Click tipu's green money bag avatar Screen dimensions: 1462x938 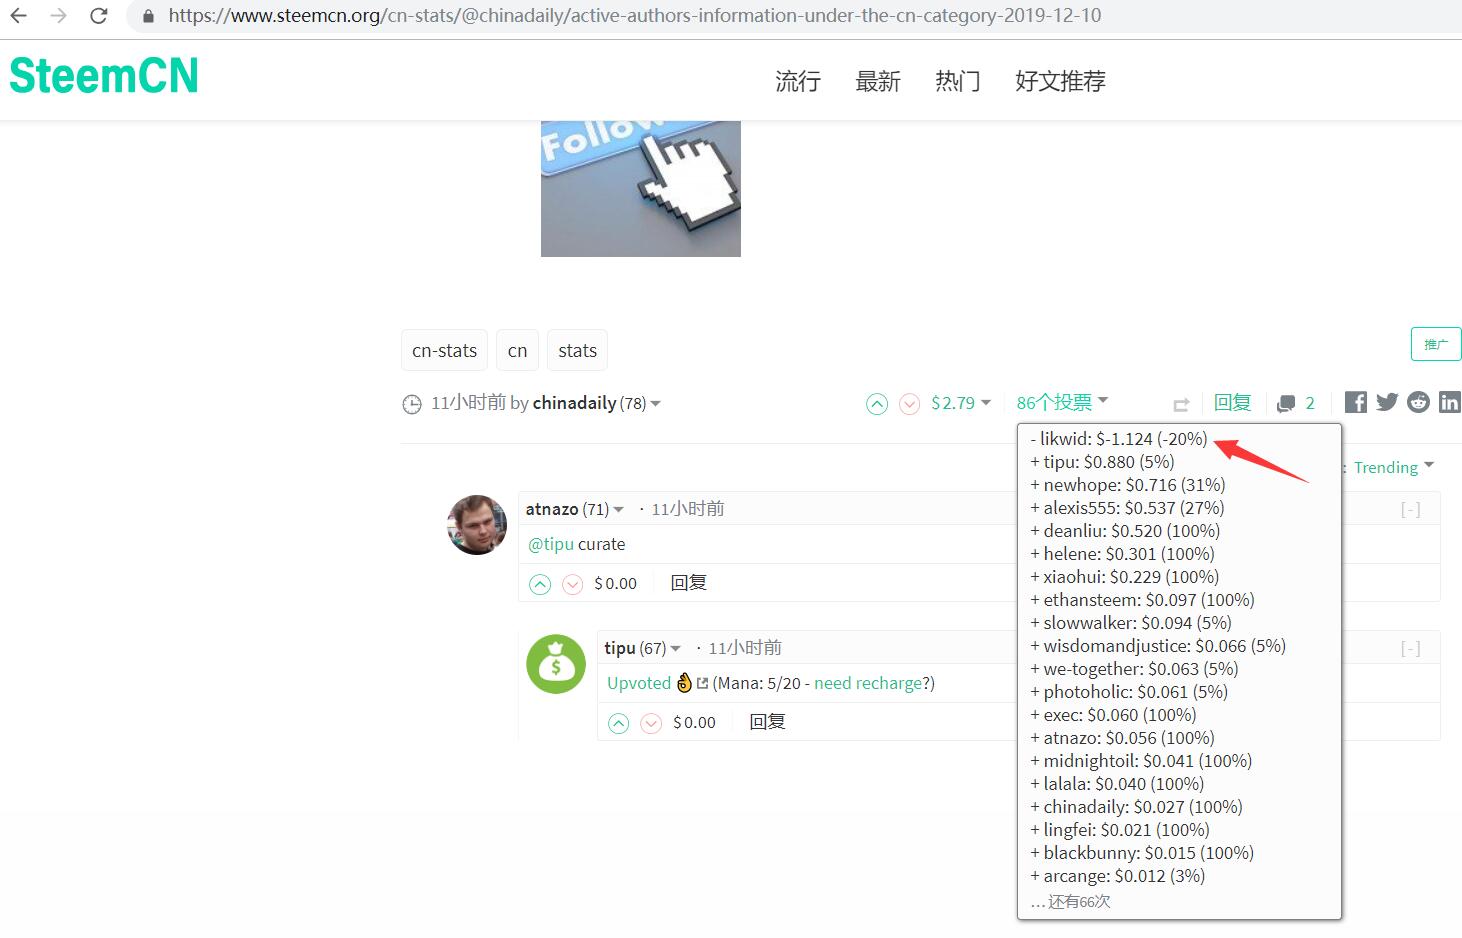coord(556,664)
